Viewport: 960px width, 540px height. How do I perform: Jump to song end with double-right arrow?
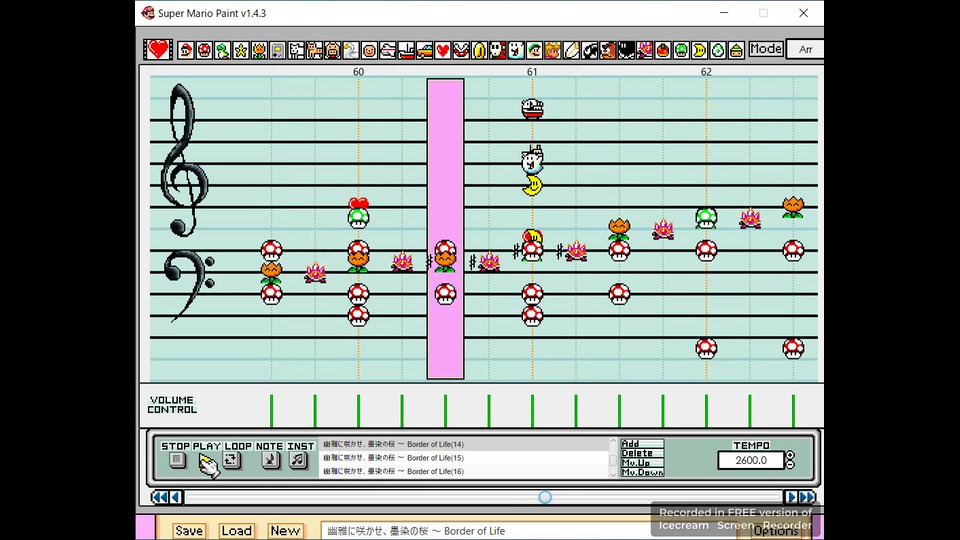pyautogui.click(x=808, y=497)
